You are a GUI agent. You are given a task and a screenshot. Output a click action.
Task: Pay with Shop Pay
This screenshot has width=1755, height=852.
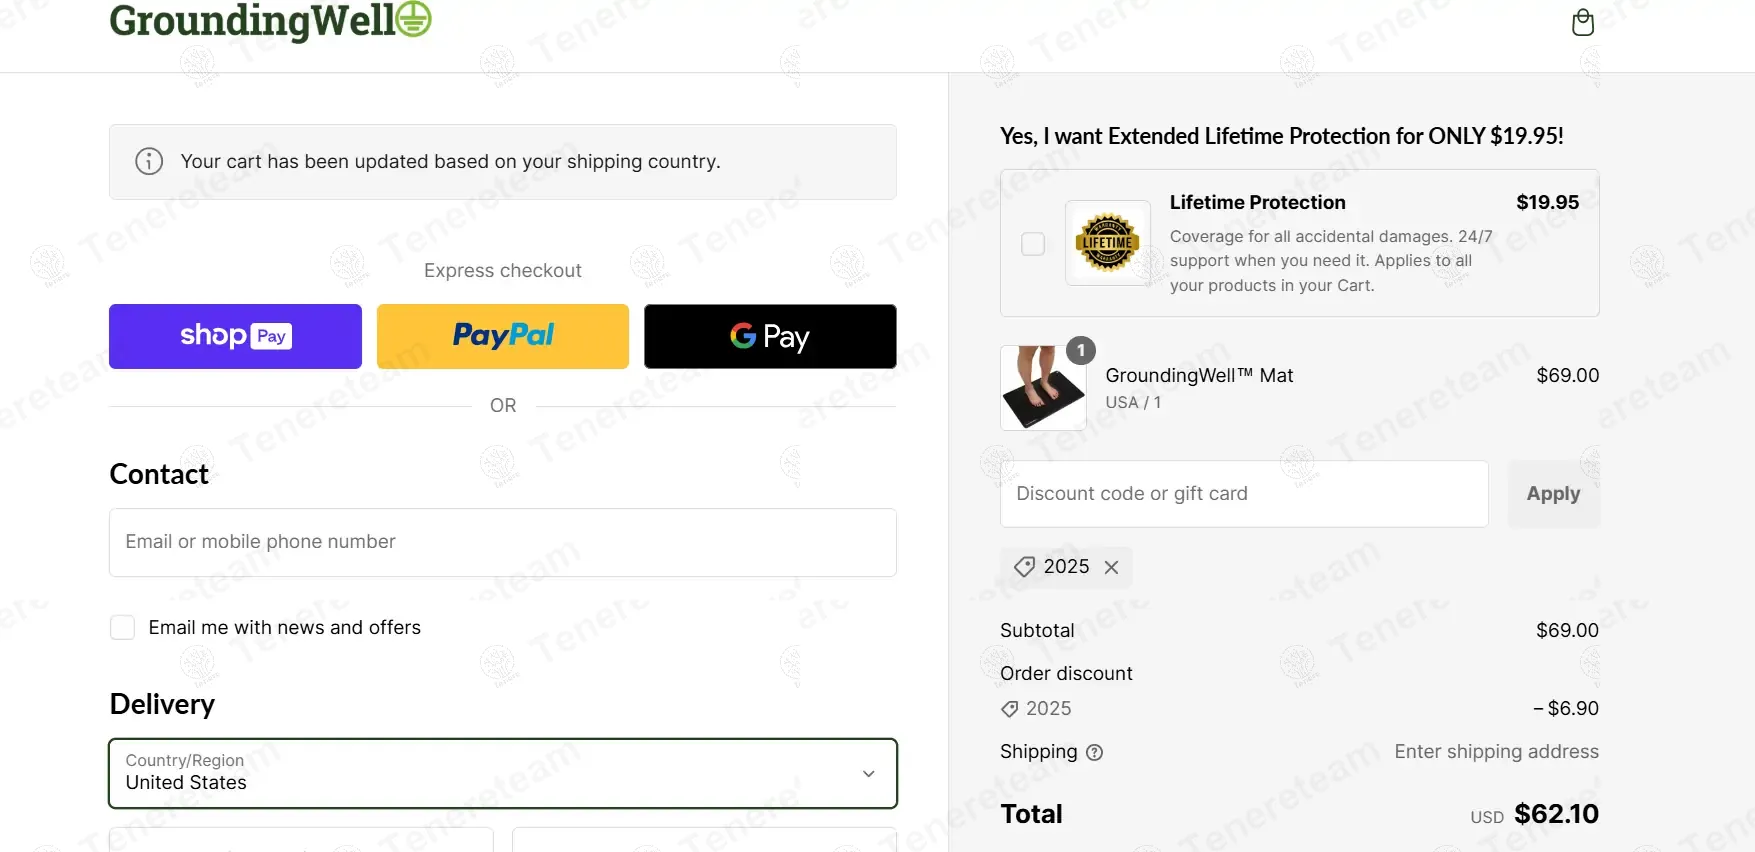235,336
